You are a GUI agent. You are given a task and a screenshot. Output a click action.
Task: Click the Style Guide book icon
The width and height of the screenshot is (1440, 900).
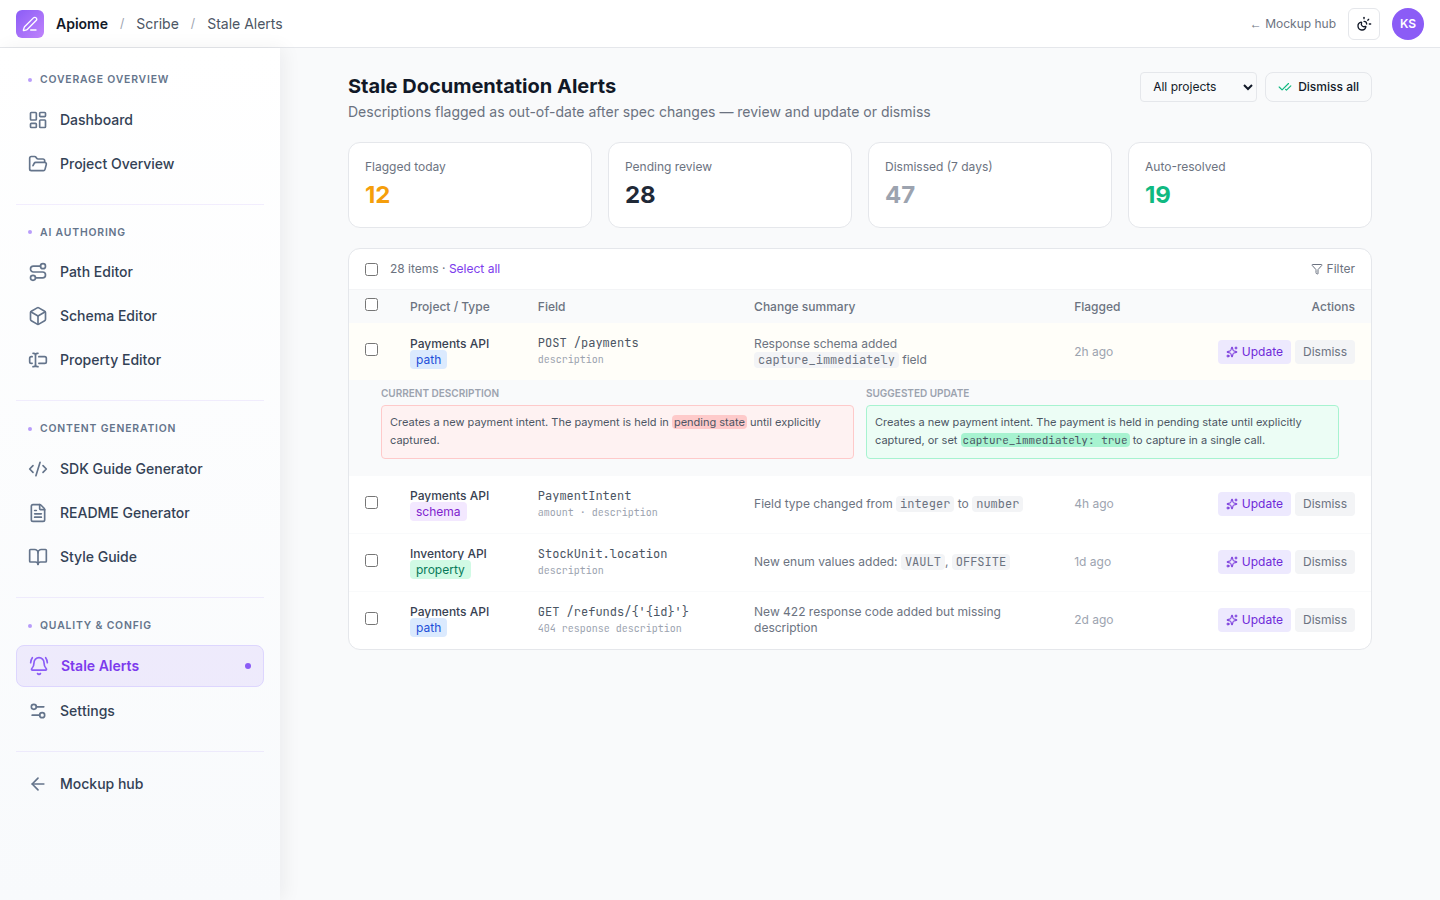[38, 557]
